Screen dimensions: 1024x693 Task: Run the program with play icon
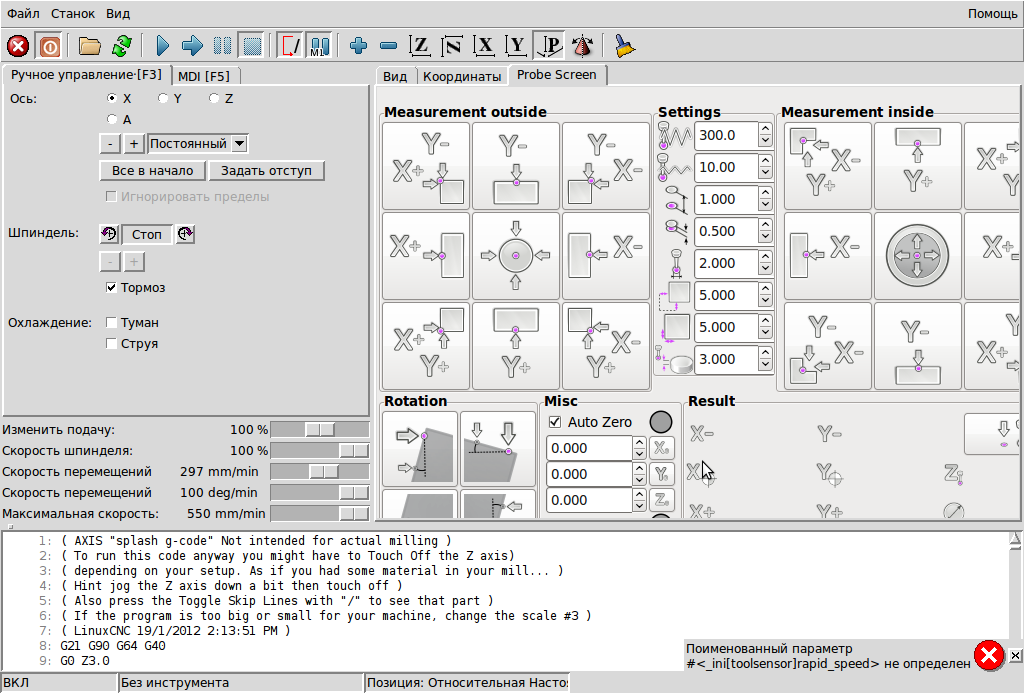(x=163, y=46)
